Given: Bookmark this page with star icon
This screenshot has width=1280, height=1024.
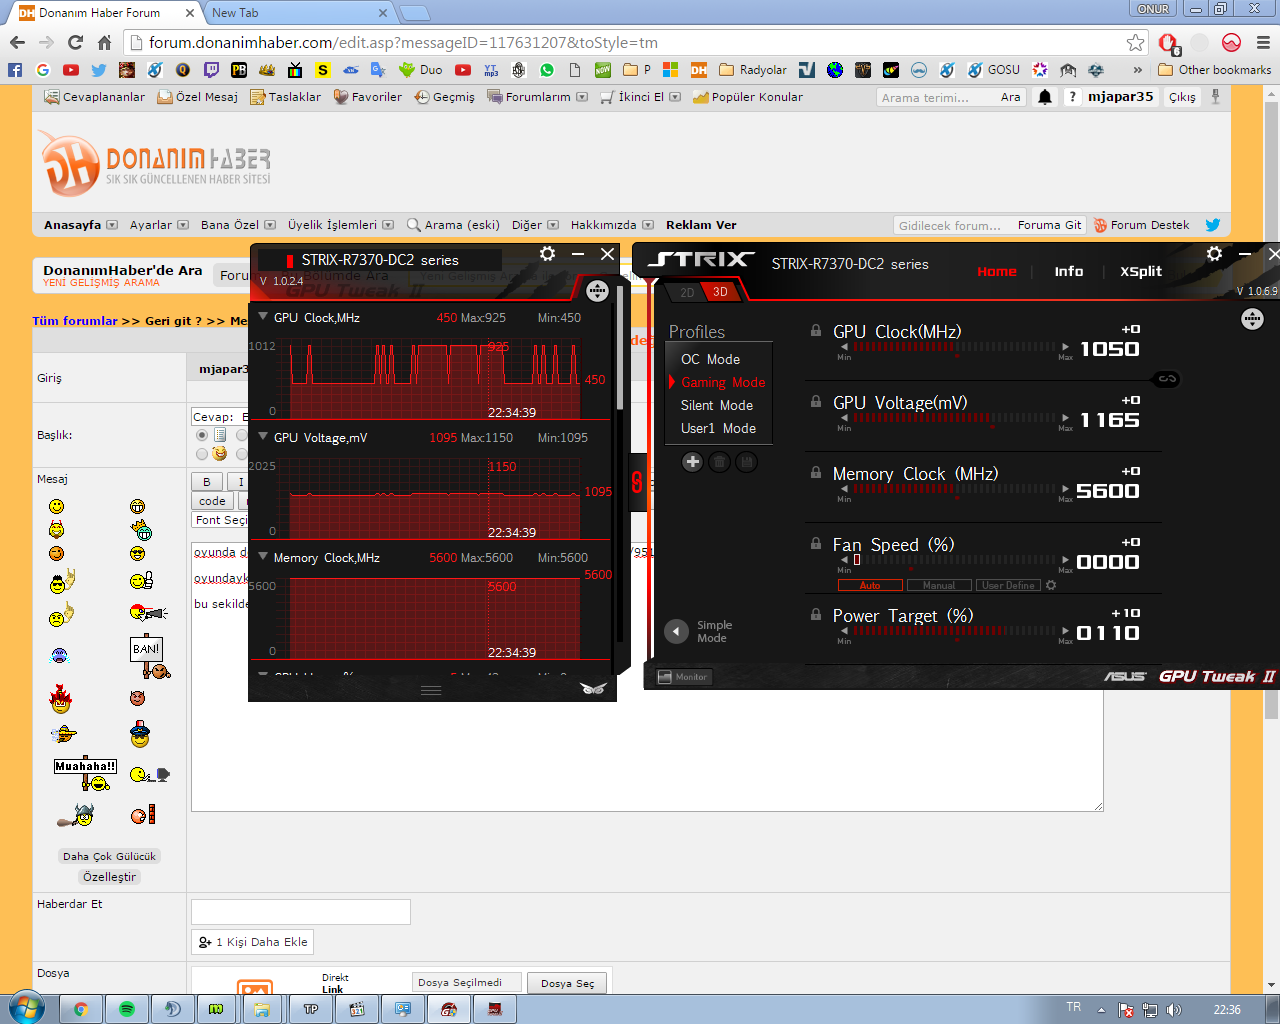Looking at the screenshot, I should [1135, 42].
